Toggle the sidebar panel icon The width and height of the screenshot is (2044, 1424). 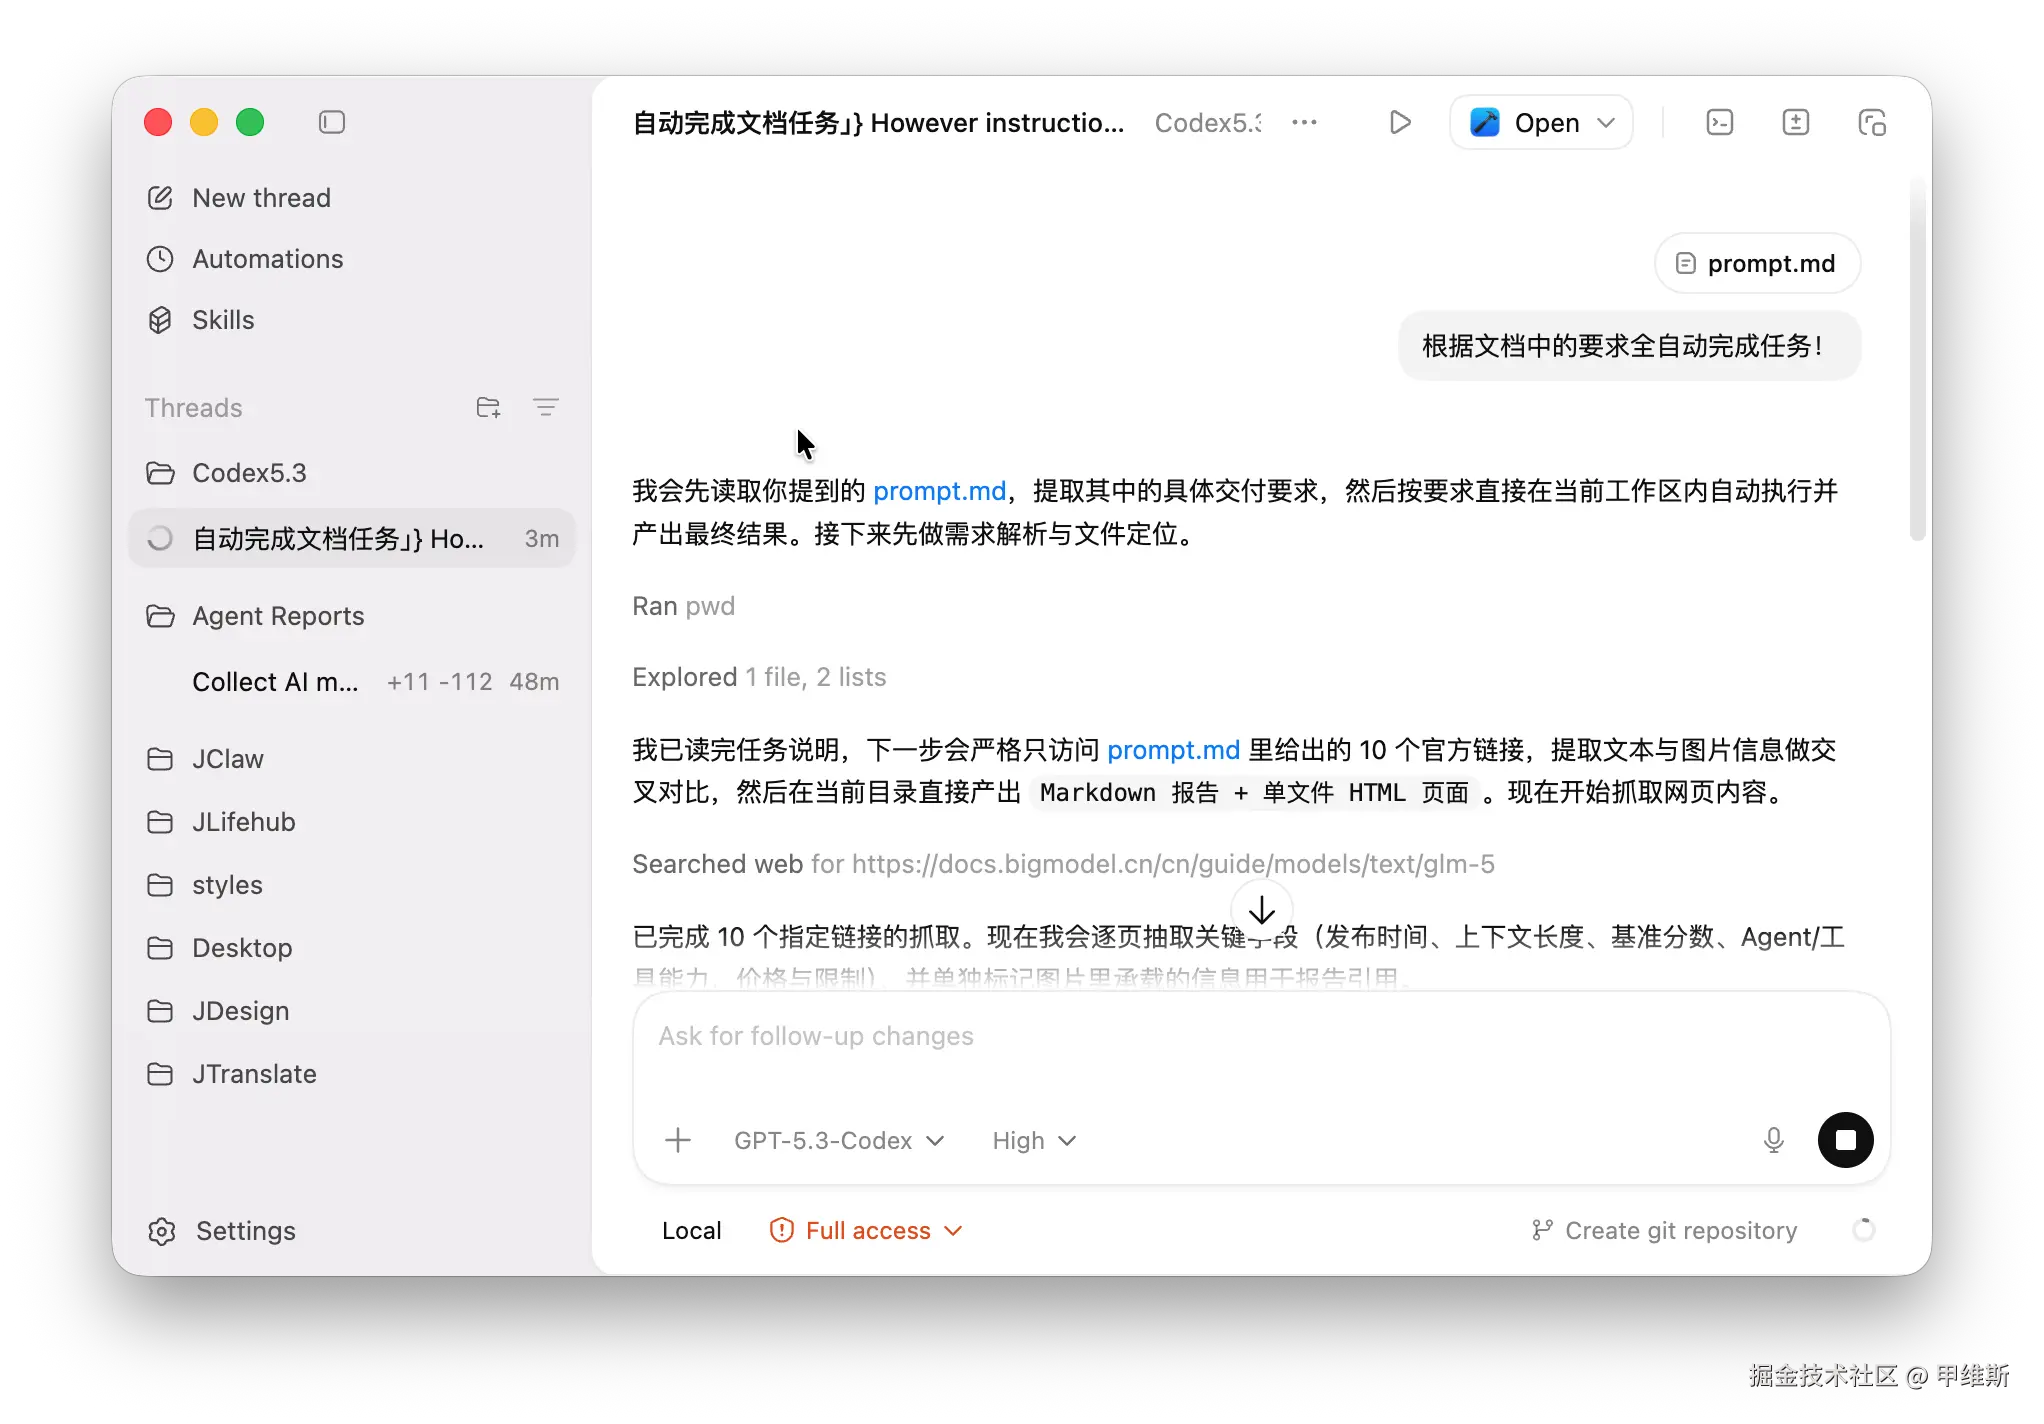point(332,122)
